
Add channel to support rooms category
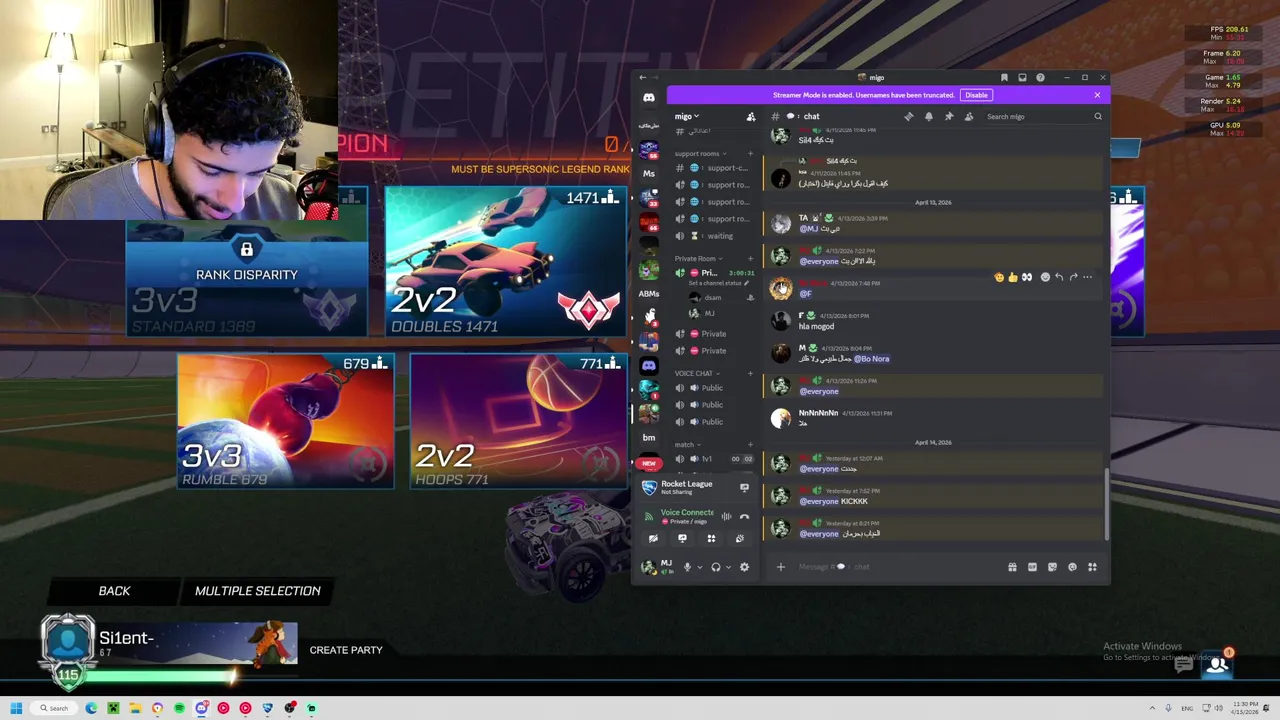coord(751,154)
